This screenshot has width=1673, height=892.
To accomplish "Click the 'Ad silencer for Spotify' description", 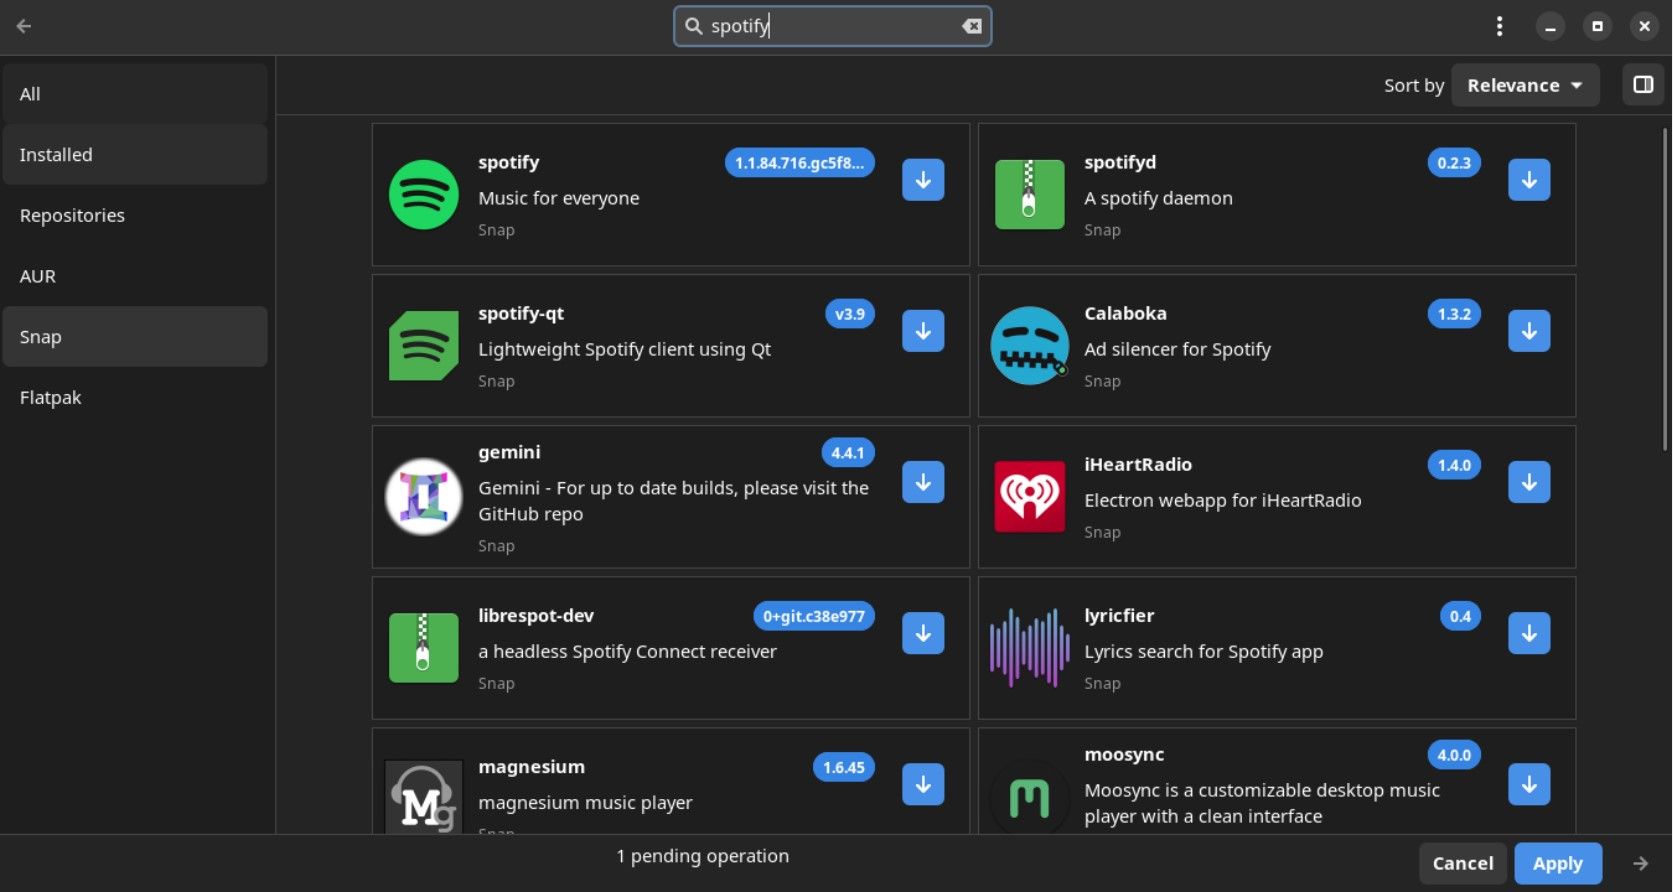I will click(x=1178, y=349).
